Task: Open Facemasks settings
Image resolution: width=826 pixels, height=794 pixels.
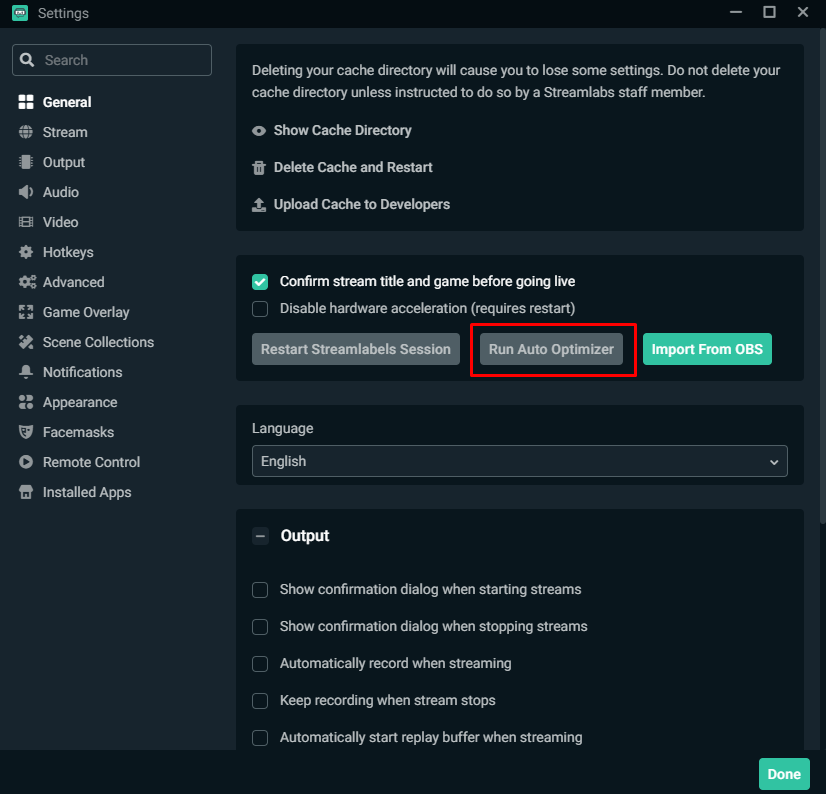Action: [78, 433]
